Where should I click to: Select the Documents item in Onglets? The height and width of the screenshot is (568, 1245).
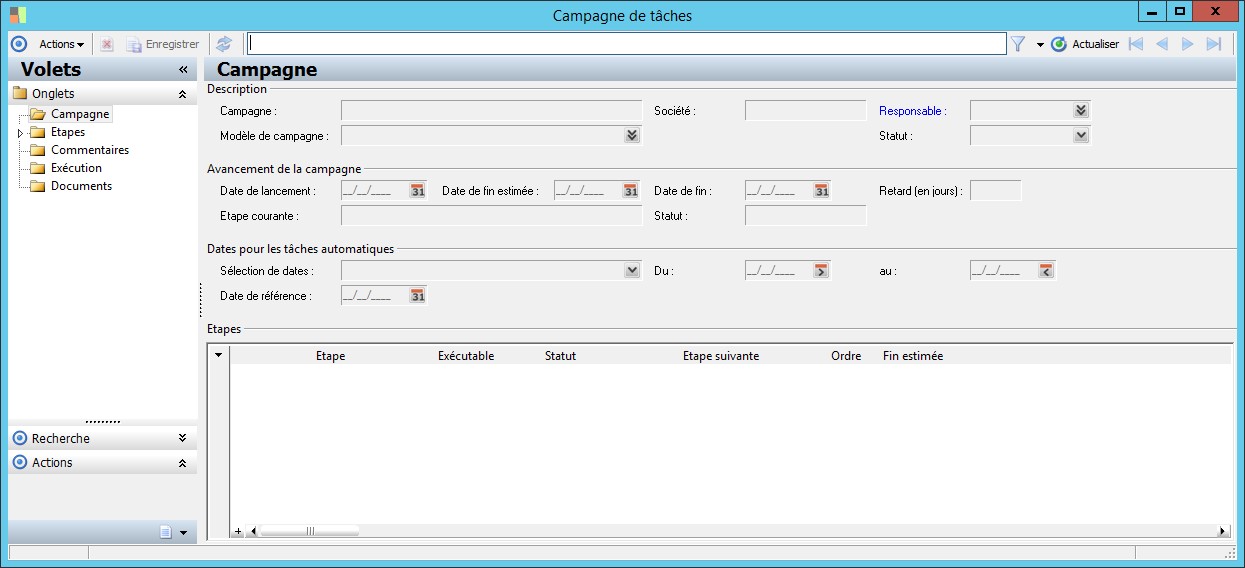click(x=81, y=186)
